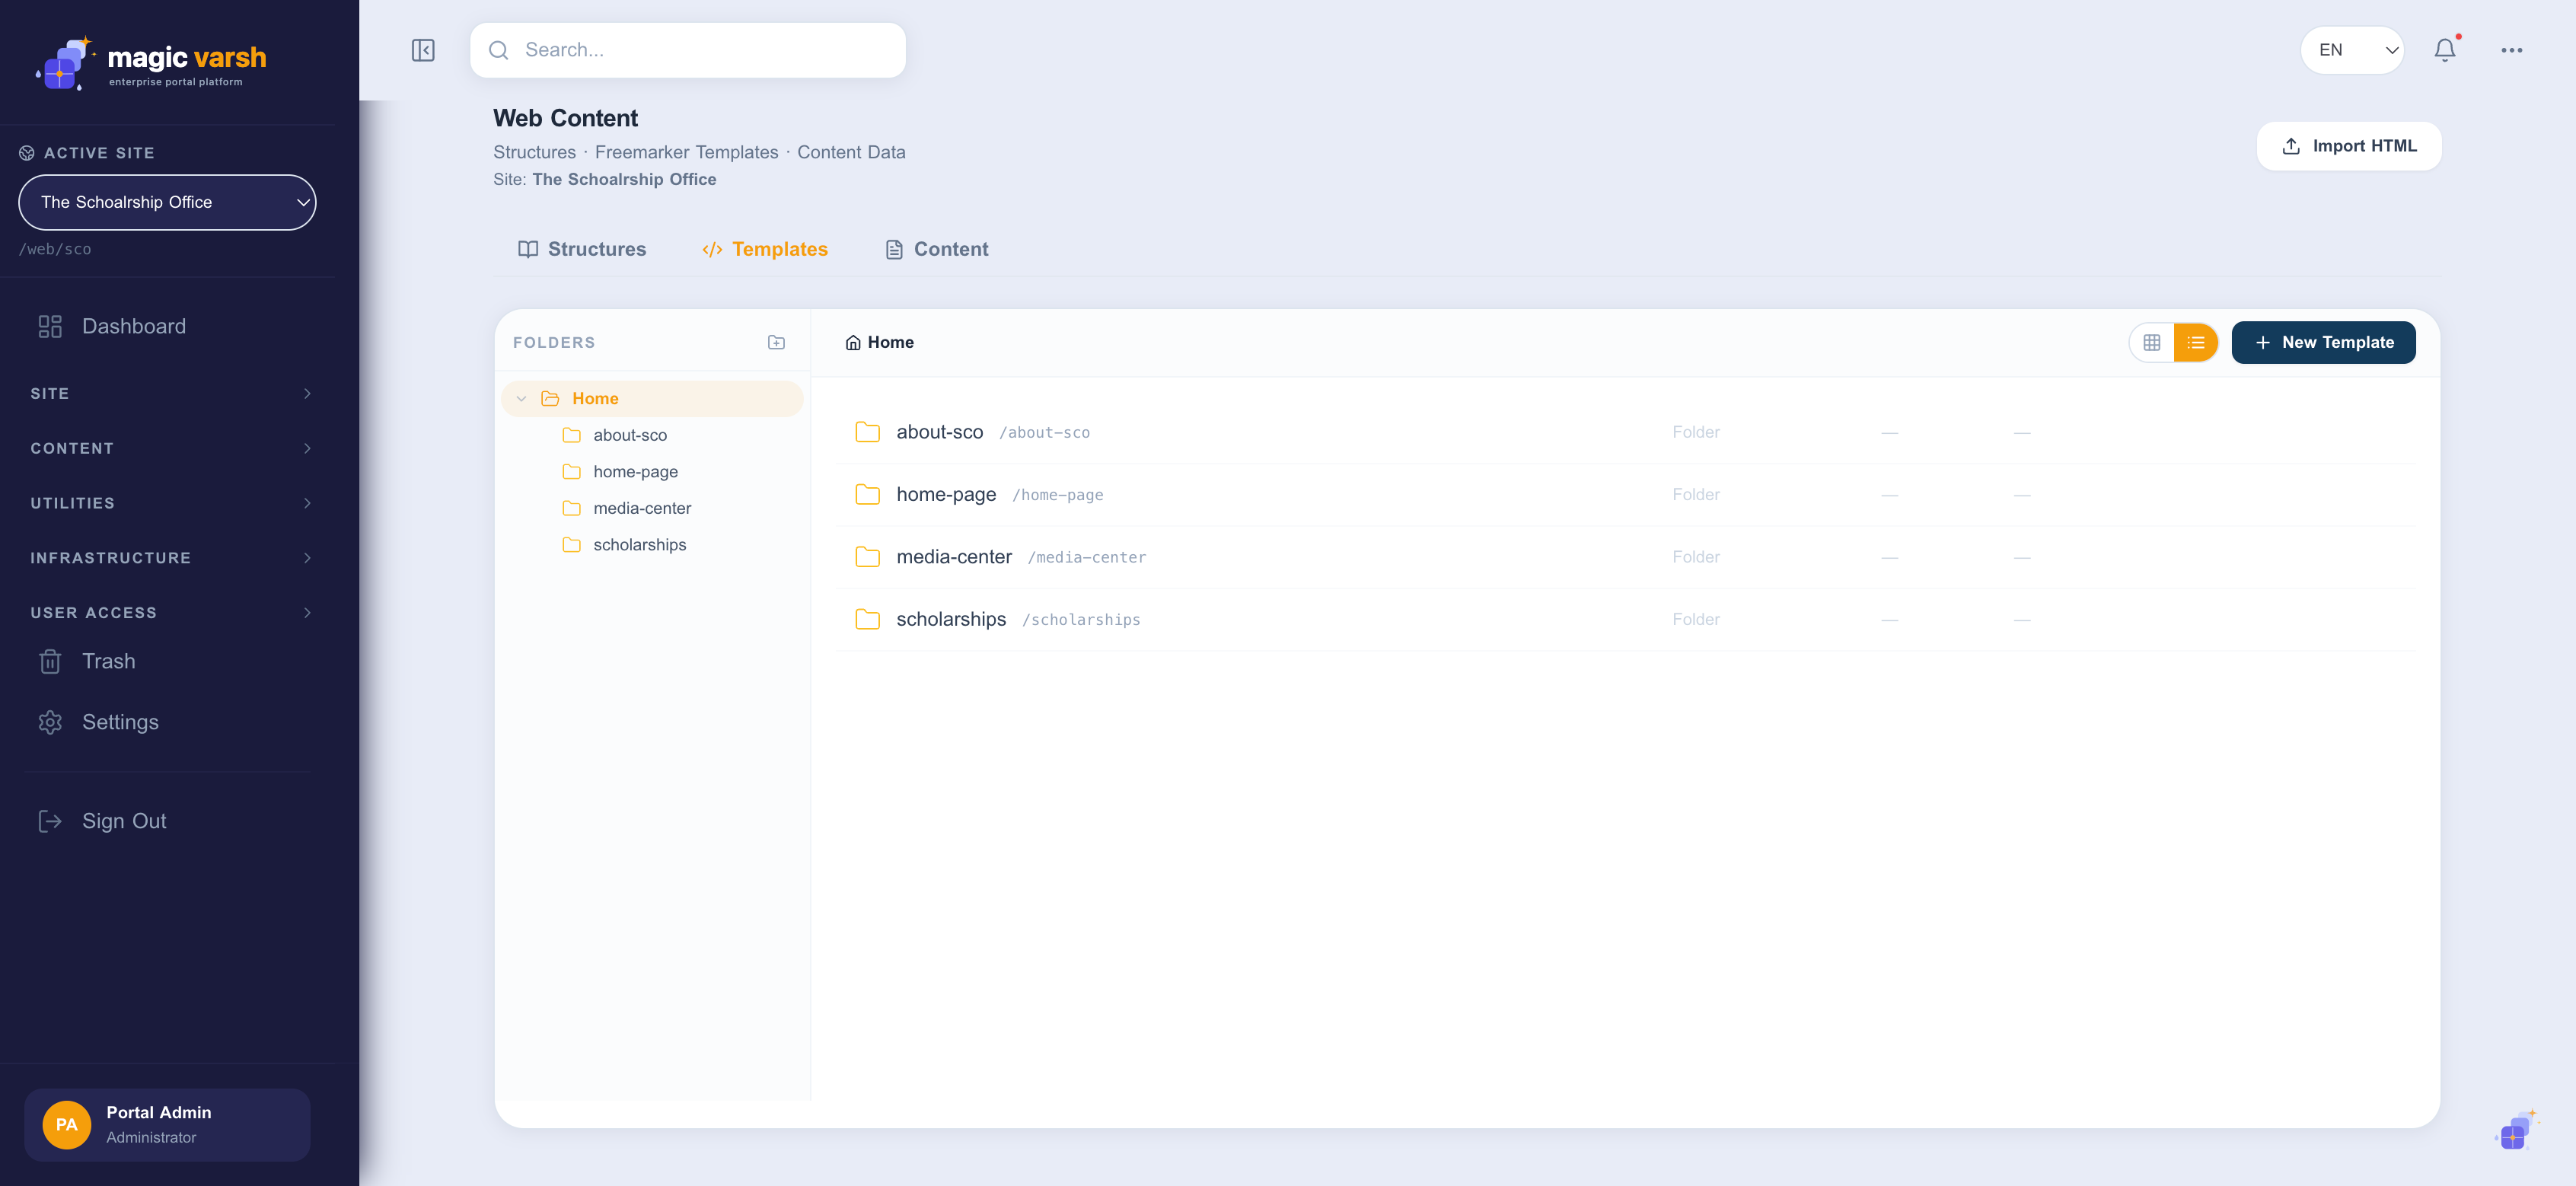Expand the CONTENT sidebar section

[168, 448]
